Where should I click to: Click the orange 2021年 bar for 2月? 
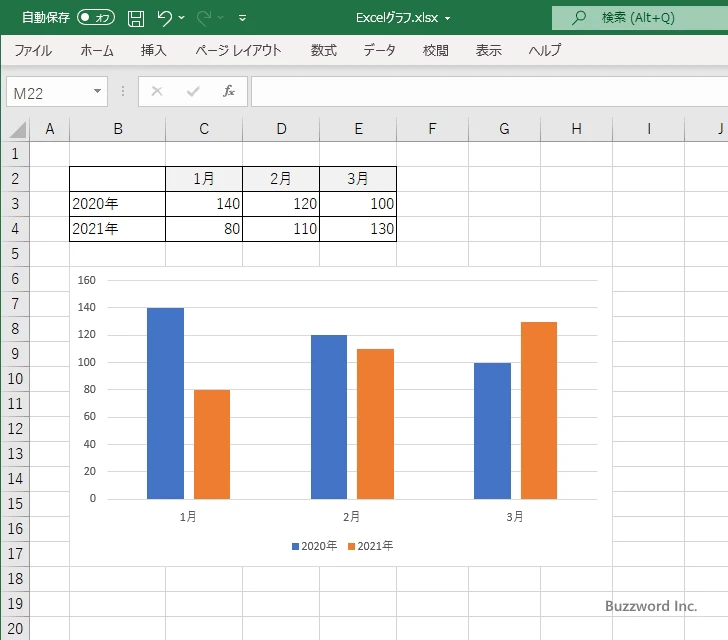(x=375, y=424)
